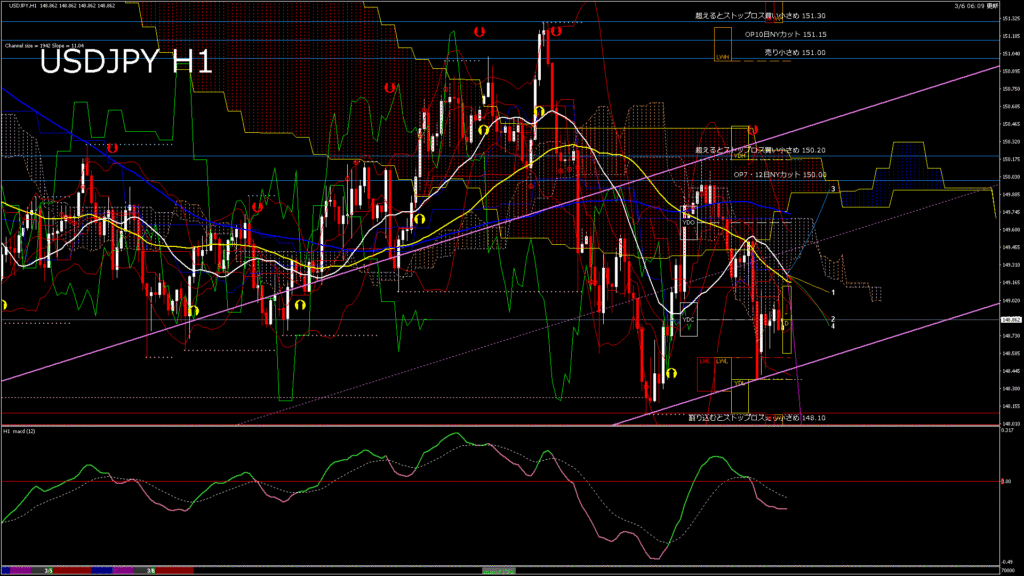Click the yellow arrow marker at the lowest trough
Screen dimensions: 1024x576
pos(673,373)
